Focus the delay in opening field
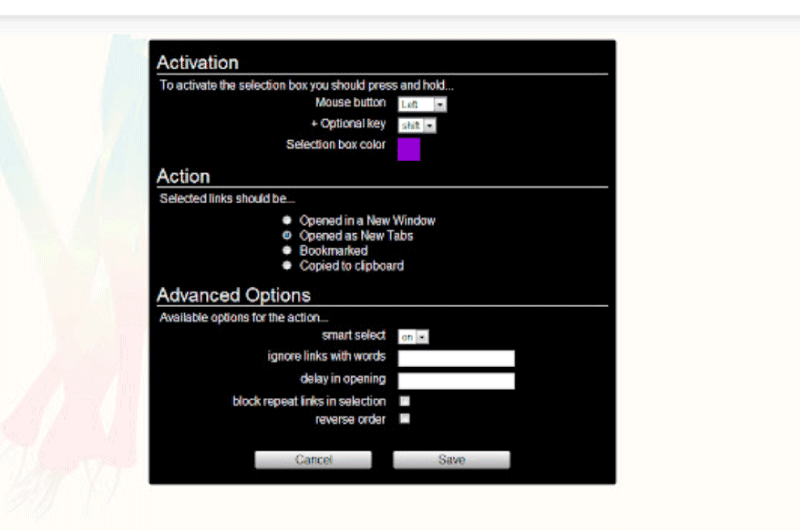Viewport: 800px width, 530px height. point(456,381)
